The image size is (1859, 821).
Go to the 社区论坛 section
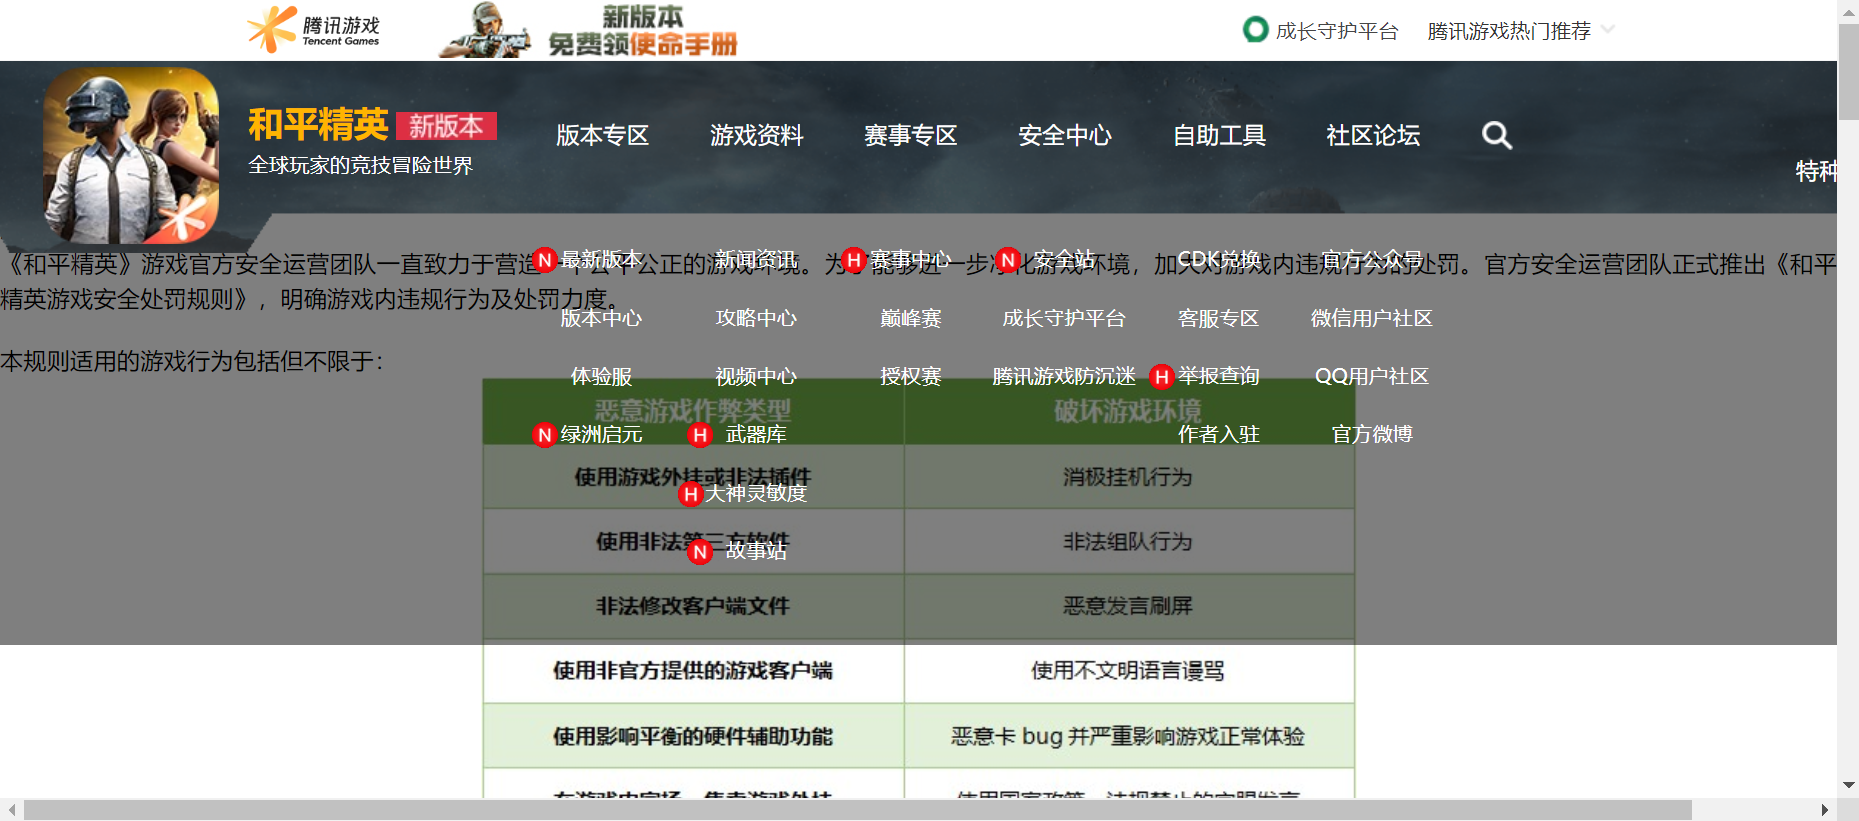pos(1372,135)
